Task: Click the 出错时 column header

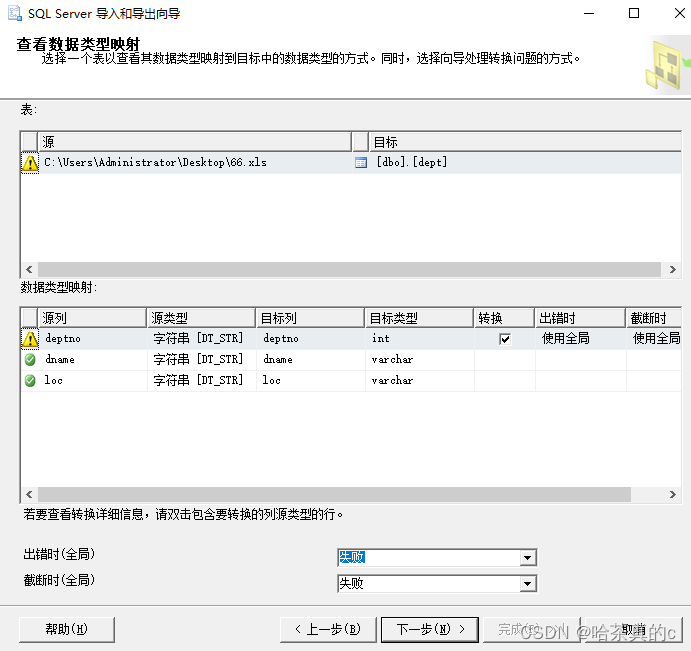Action: point(580,318)
